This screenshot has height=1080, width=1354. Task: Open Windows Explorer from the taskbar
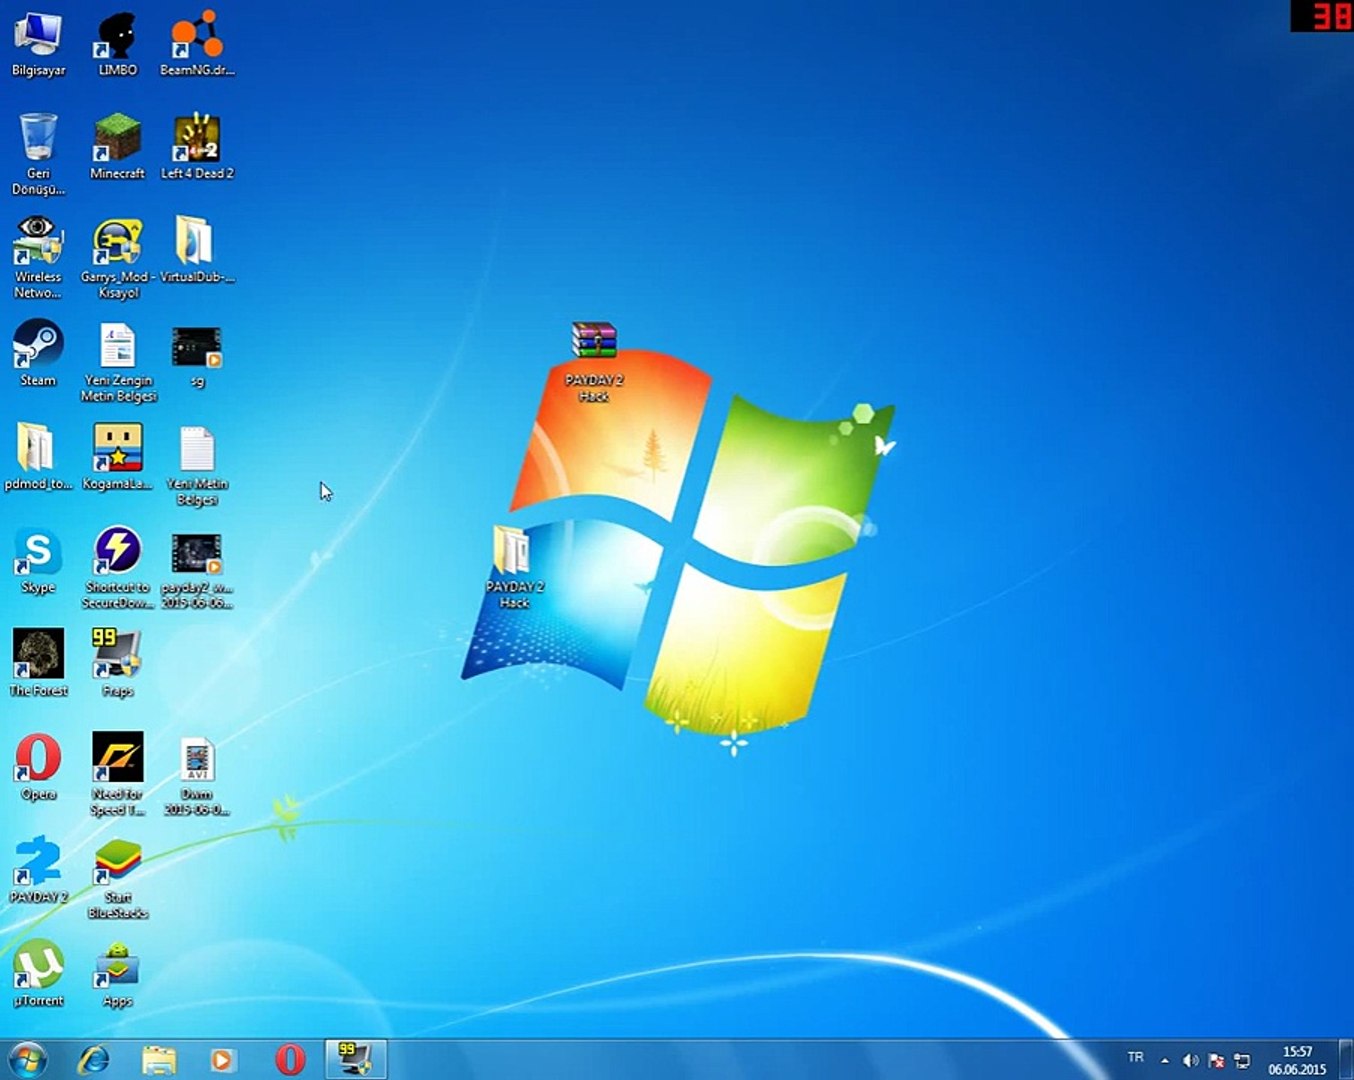tap(159, 1059)
